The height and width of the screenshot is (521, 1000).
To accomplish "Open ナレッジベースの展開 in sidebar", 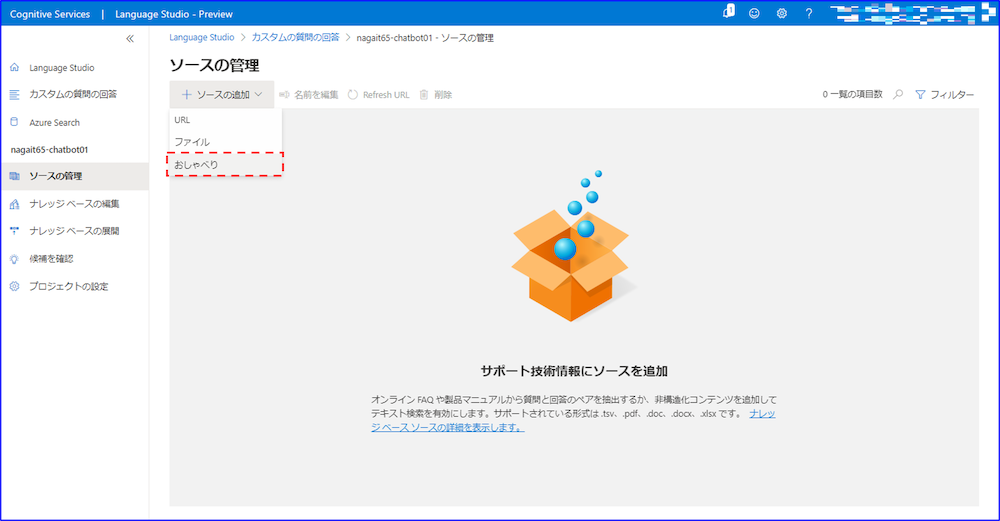I will [75, 231].
